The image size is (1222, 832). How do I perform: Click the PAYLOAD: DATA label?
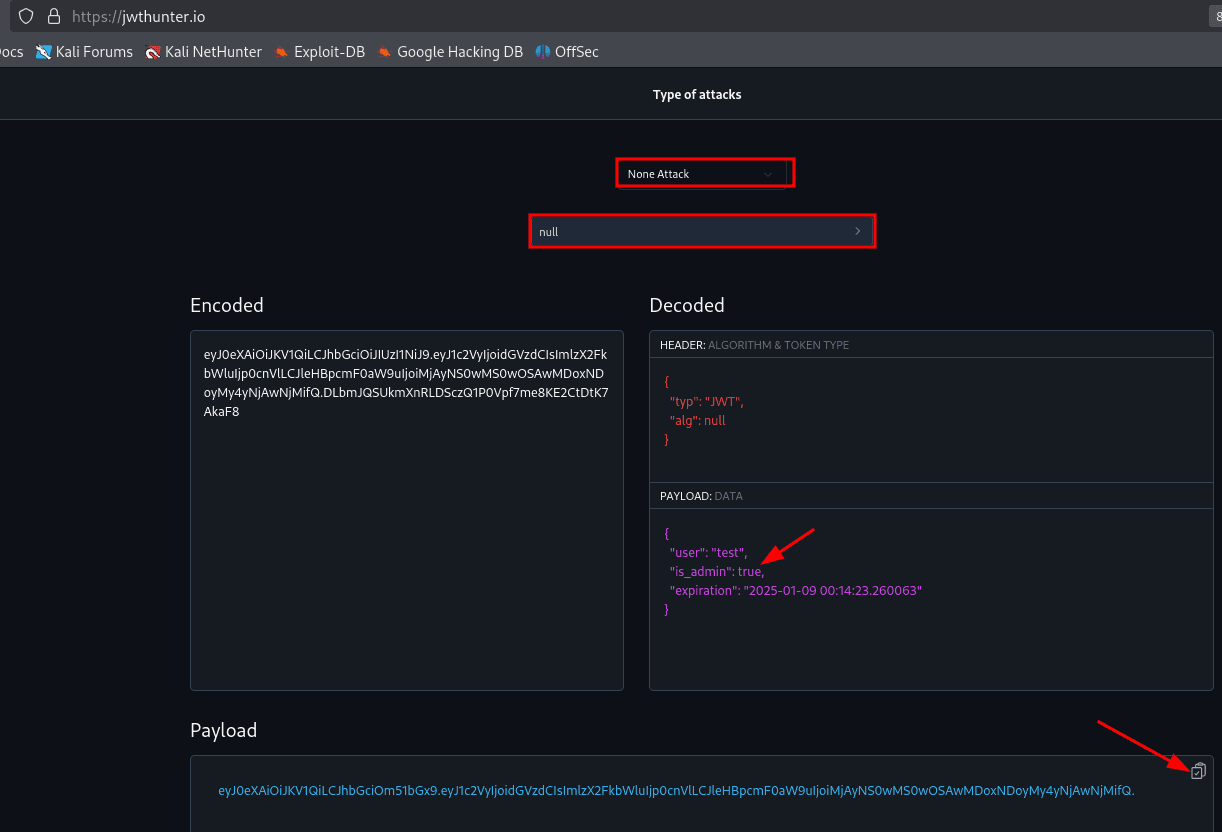[x=701, y=496]
